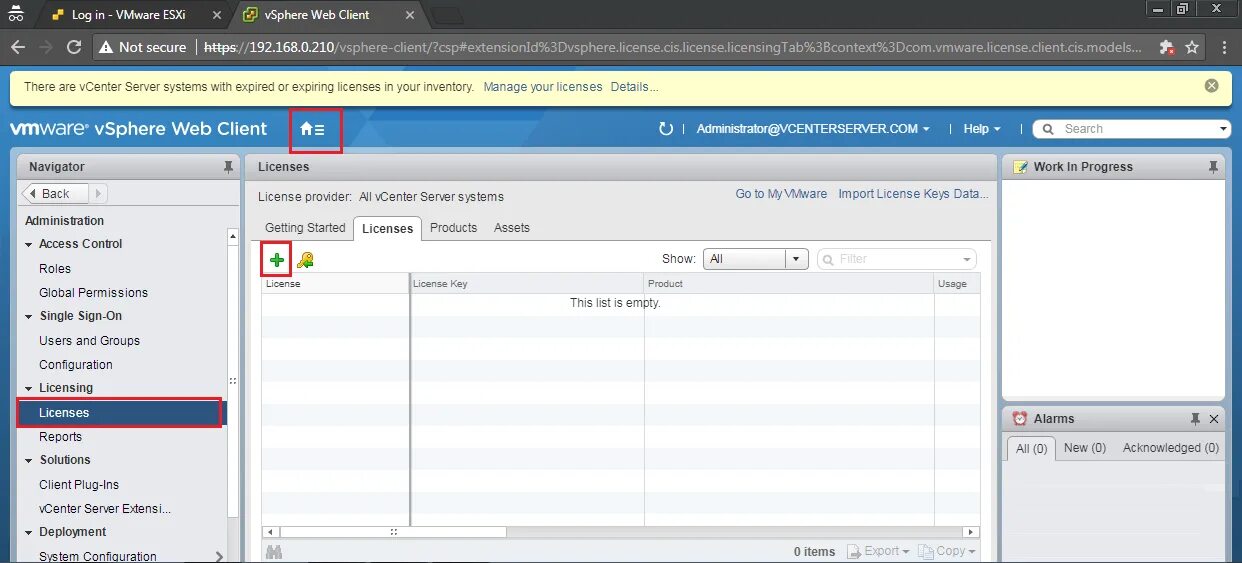Bookmark this page with the star

(1192, 47)
